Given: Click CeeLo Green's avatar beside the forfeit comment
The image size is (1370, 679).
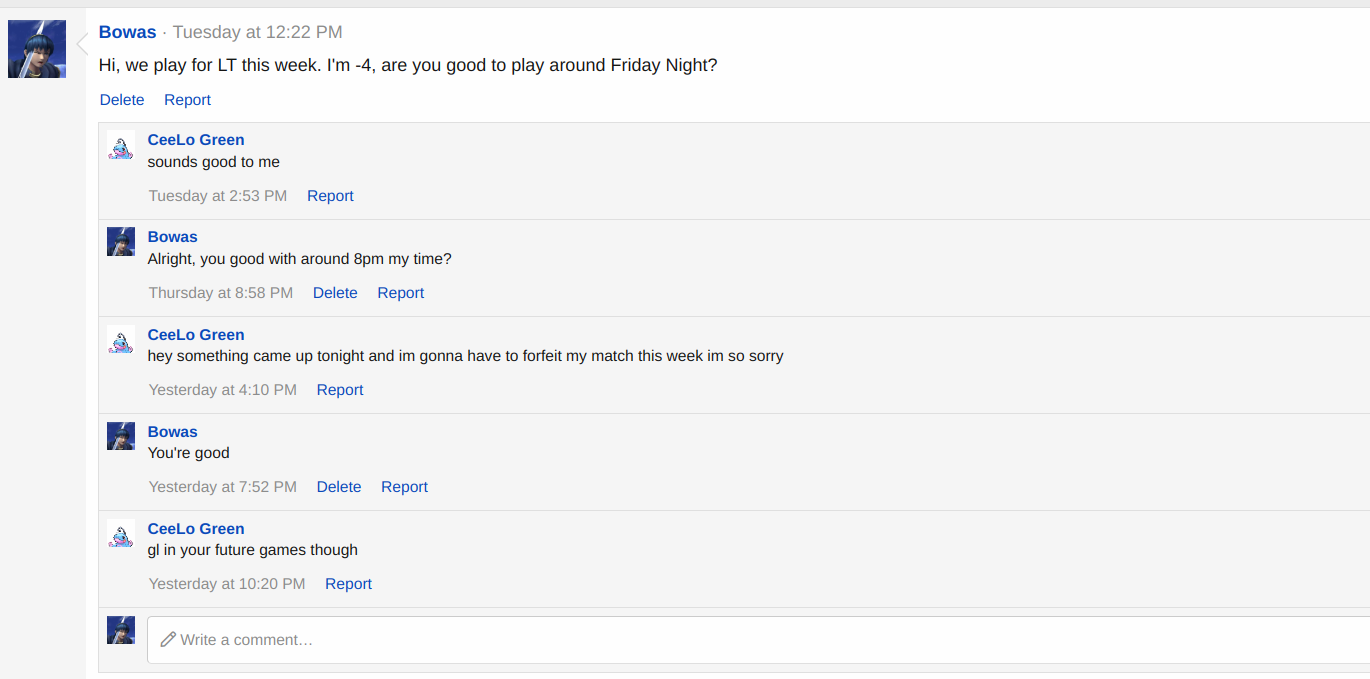Looking at the screenshot, I should (x=121, y=339).
